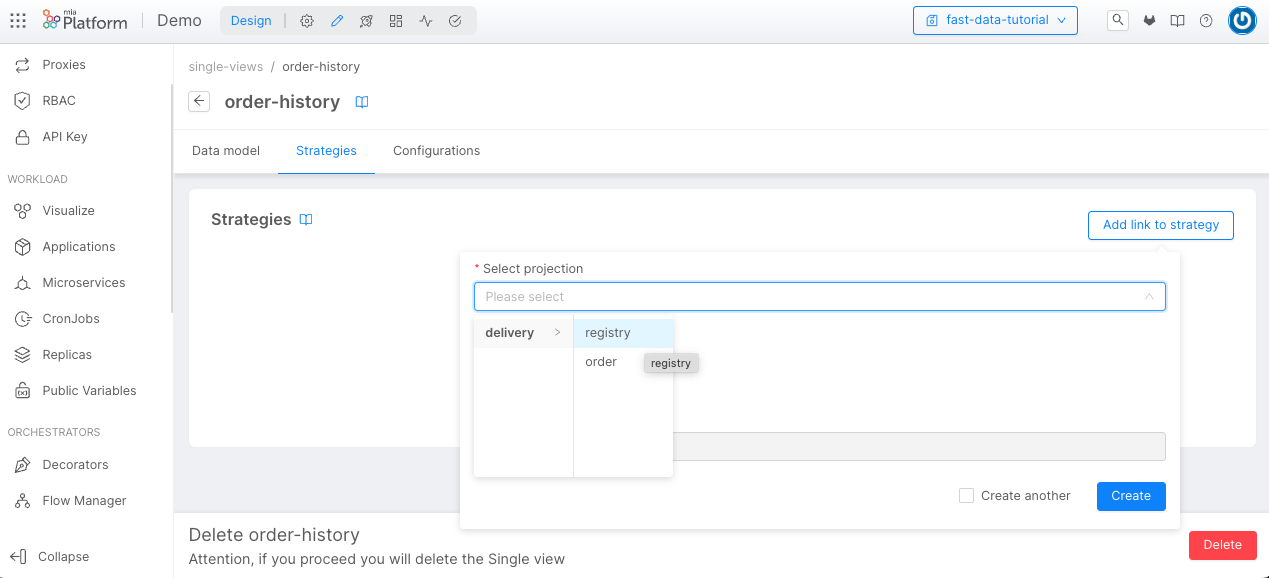Switch to the Configurations tab
1269x578 pixels.
coord(436,150)
